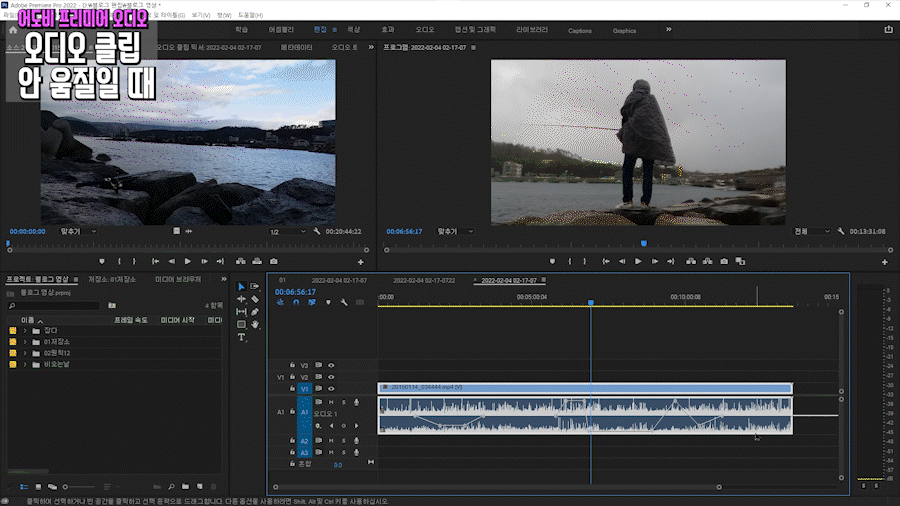Open Program monitor zoom level dropdown

pyautogui.click(x=455, y=231)
